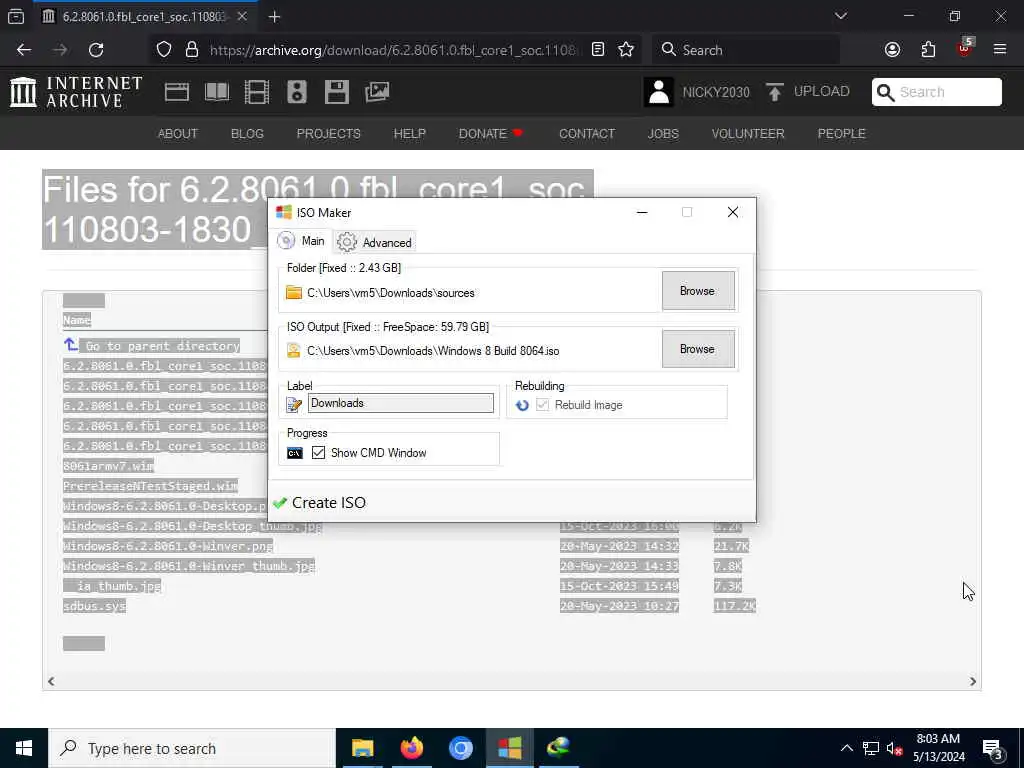Open the VOLUNTEER link
Image resolution: width=1024 pixels, height=768 pixels.
(x=748, y=133)
